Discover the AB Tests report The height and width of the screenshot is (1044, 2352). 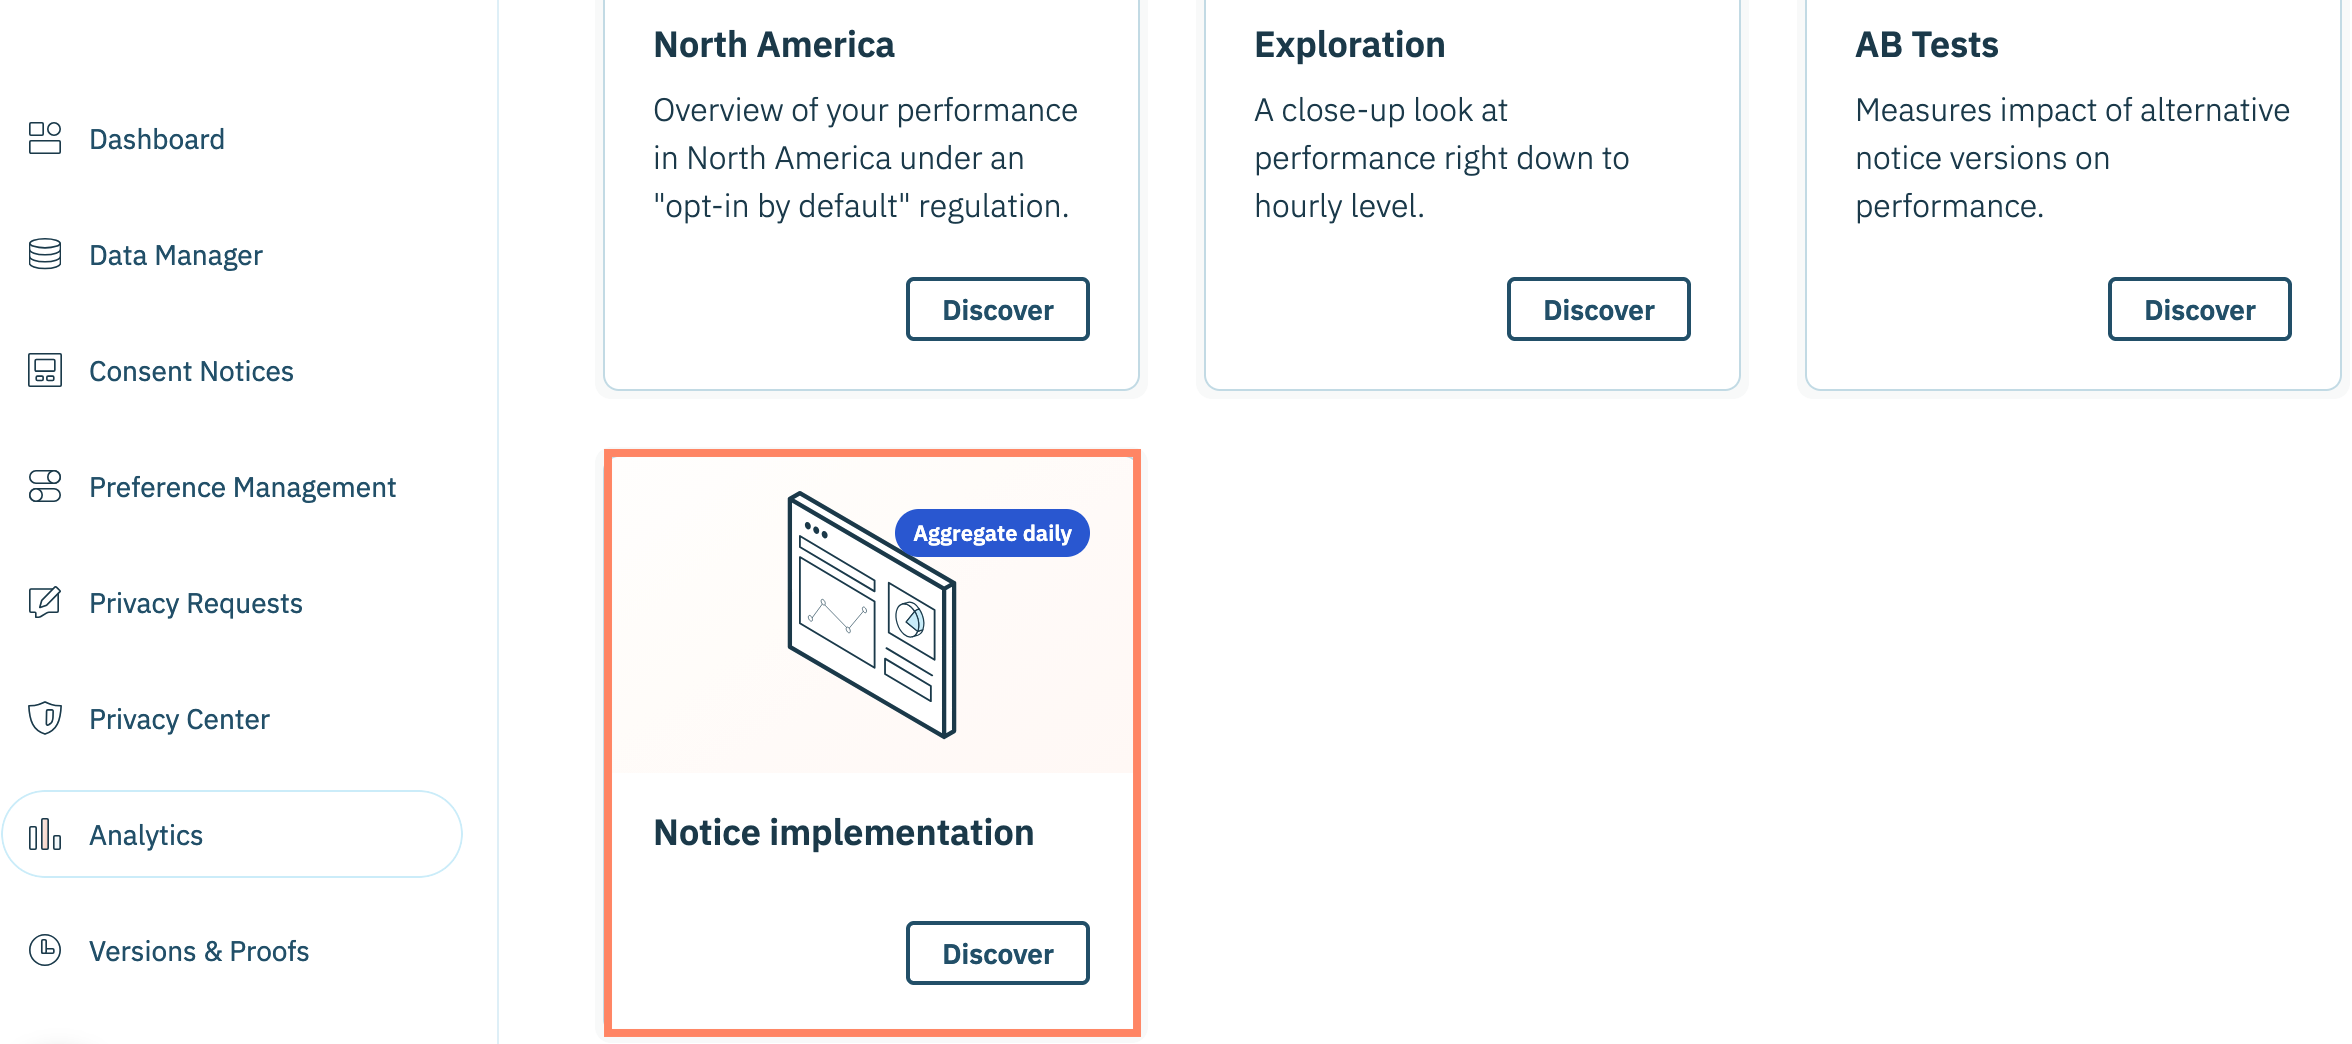[x=2199, y=310]
